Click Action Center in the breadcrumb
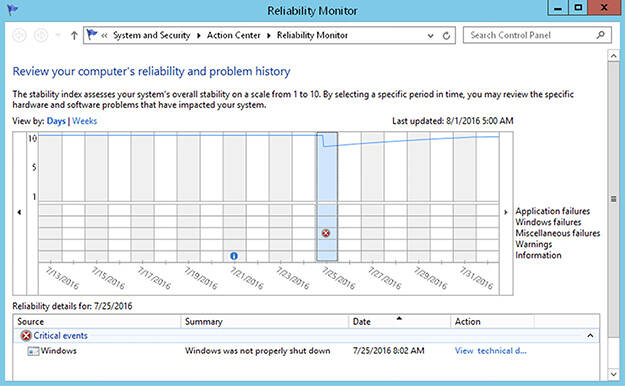The height and width of the screenshot is (386, 625). [x=234, y=35]
